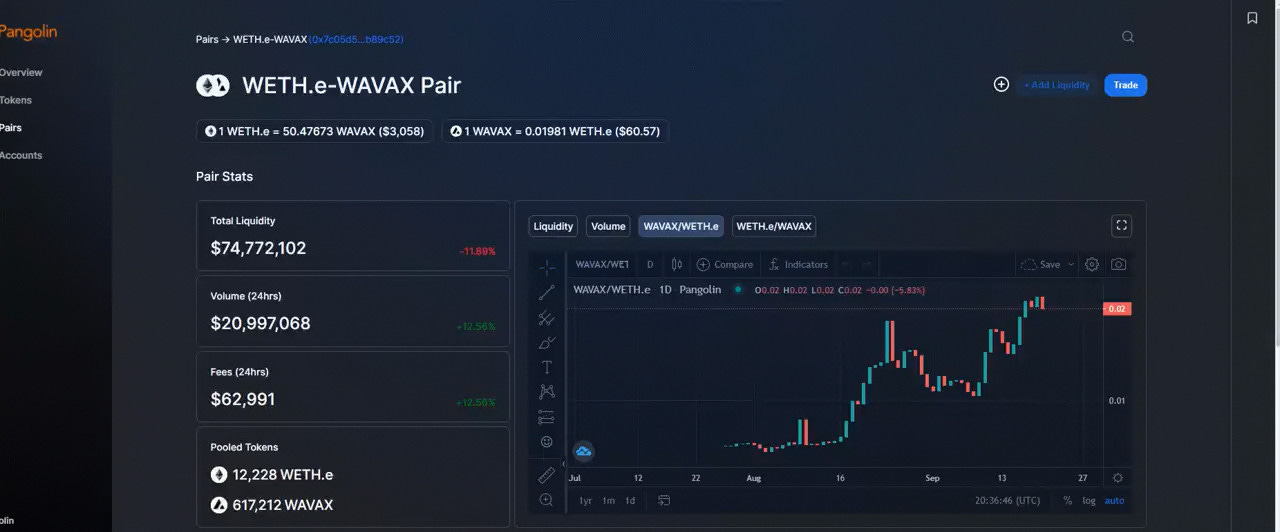The width and height of the screenshot is (1280, 532).
Task: Click the 1 WETH.e = 50.47673 WAVAX pill
Action: (315, 131)
